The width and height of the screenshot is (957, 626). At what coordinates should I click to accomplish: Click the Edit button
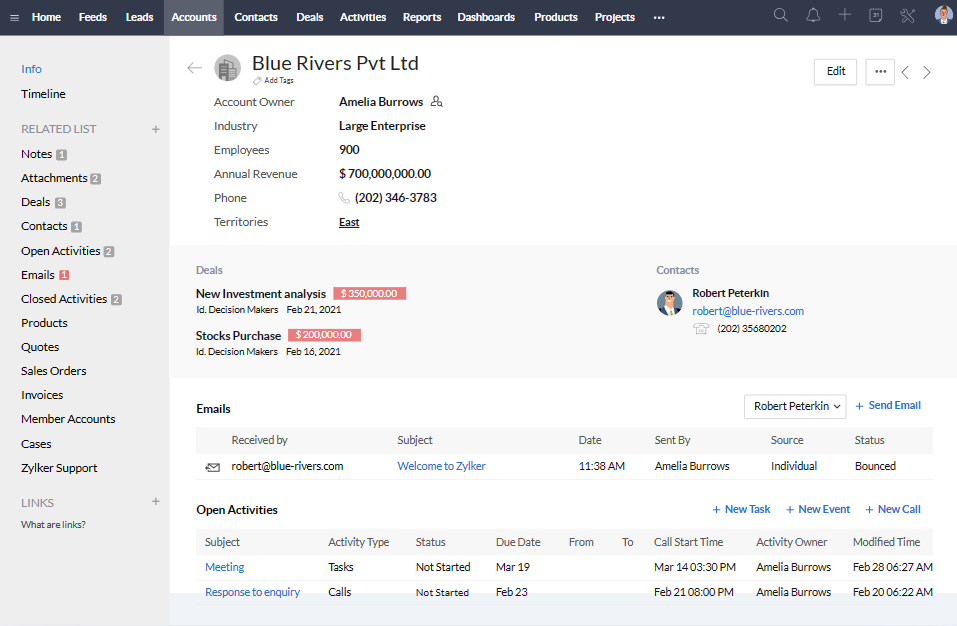(836, 72)
